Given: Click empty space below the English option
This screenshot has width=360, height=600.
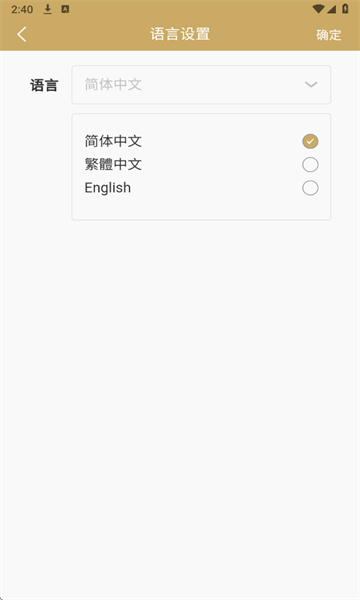Looking at the screenshot, I should coord(201,209).
